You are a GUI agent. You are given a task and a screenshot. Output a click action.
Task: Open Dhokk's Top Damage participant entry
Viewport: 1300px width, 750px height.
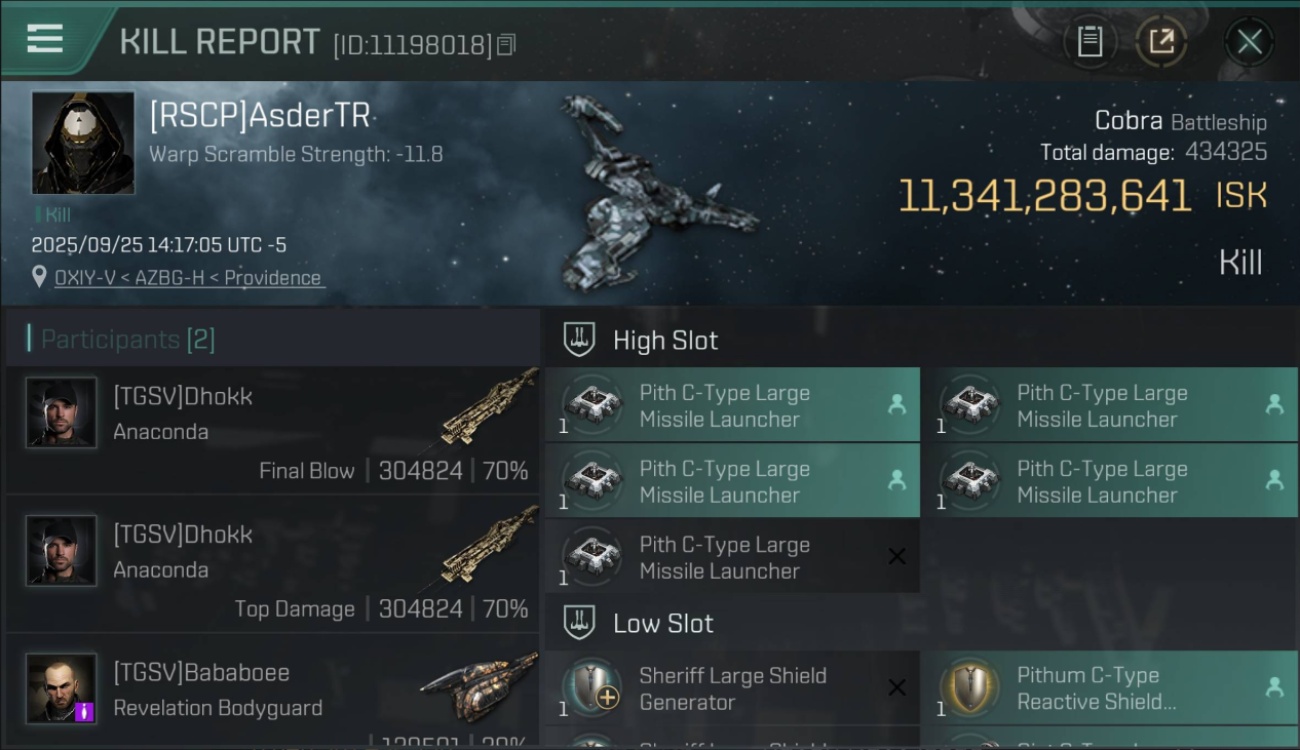point(272,568)
